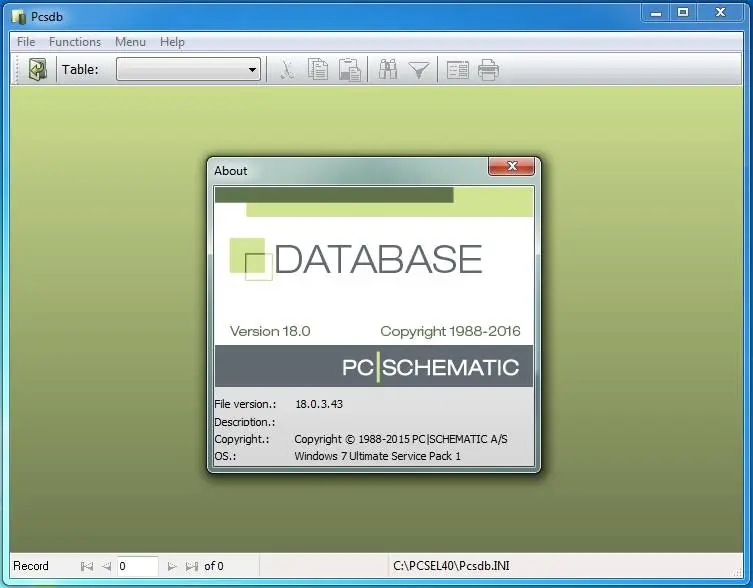Open the Functions menu
753x588 pixels.
tap(75, 42)
